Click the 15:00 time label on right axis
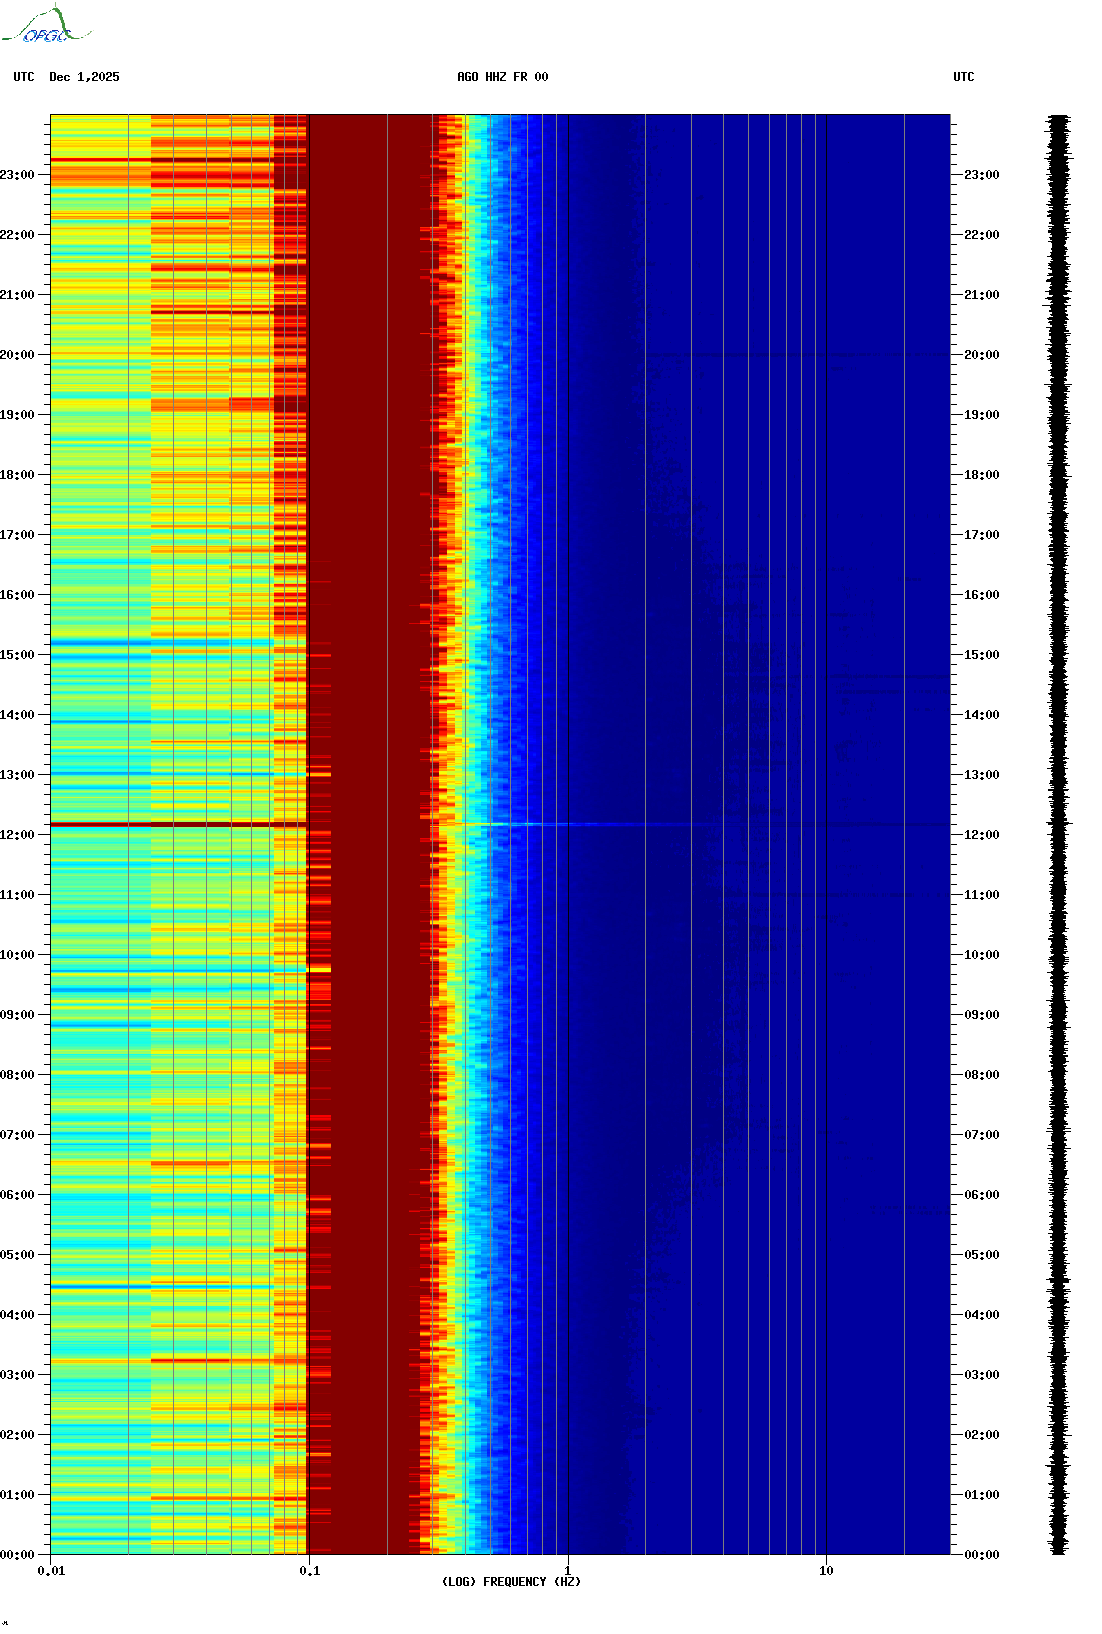This screenshot has height=1634, width=1102. pyautogui.click(x=981, y=655)
